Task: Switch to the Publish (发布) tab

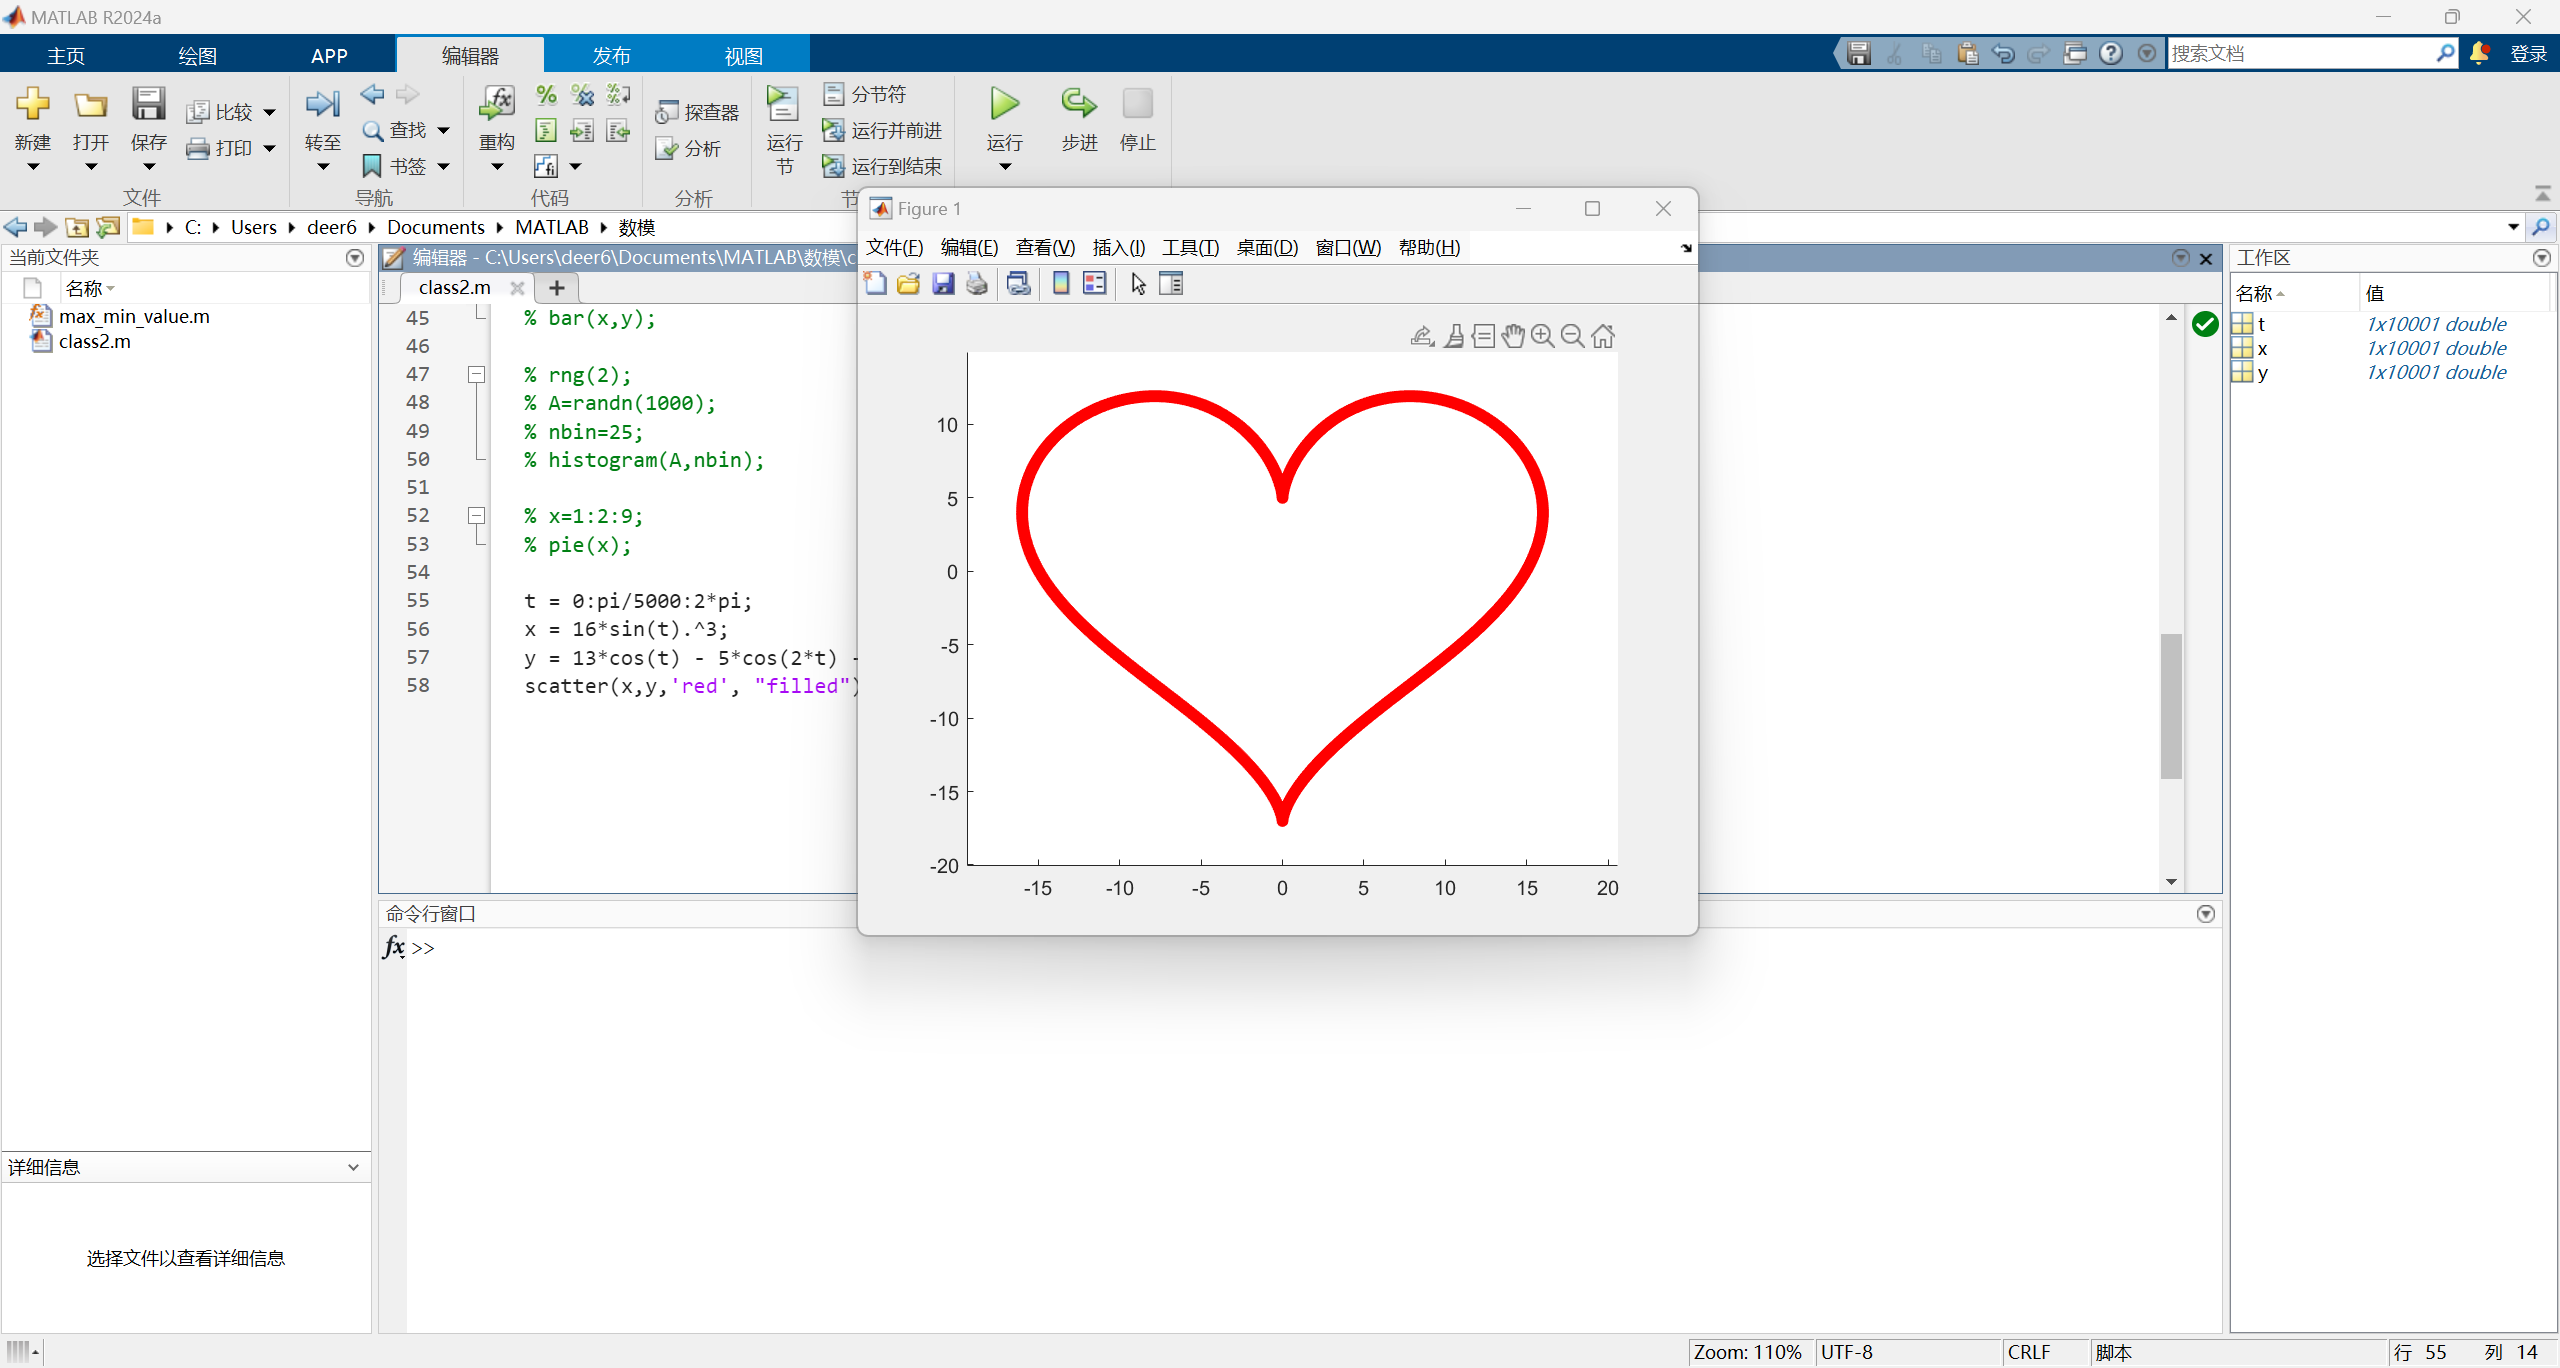Action: click(x=611, y=56)
